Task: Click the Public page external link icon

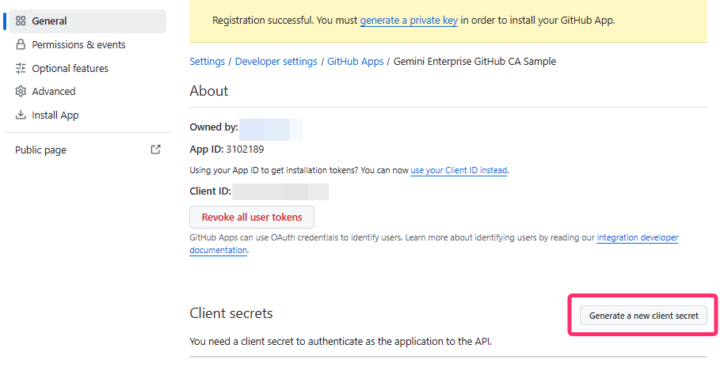Action: [x=156, y=149]
